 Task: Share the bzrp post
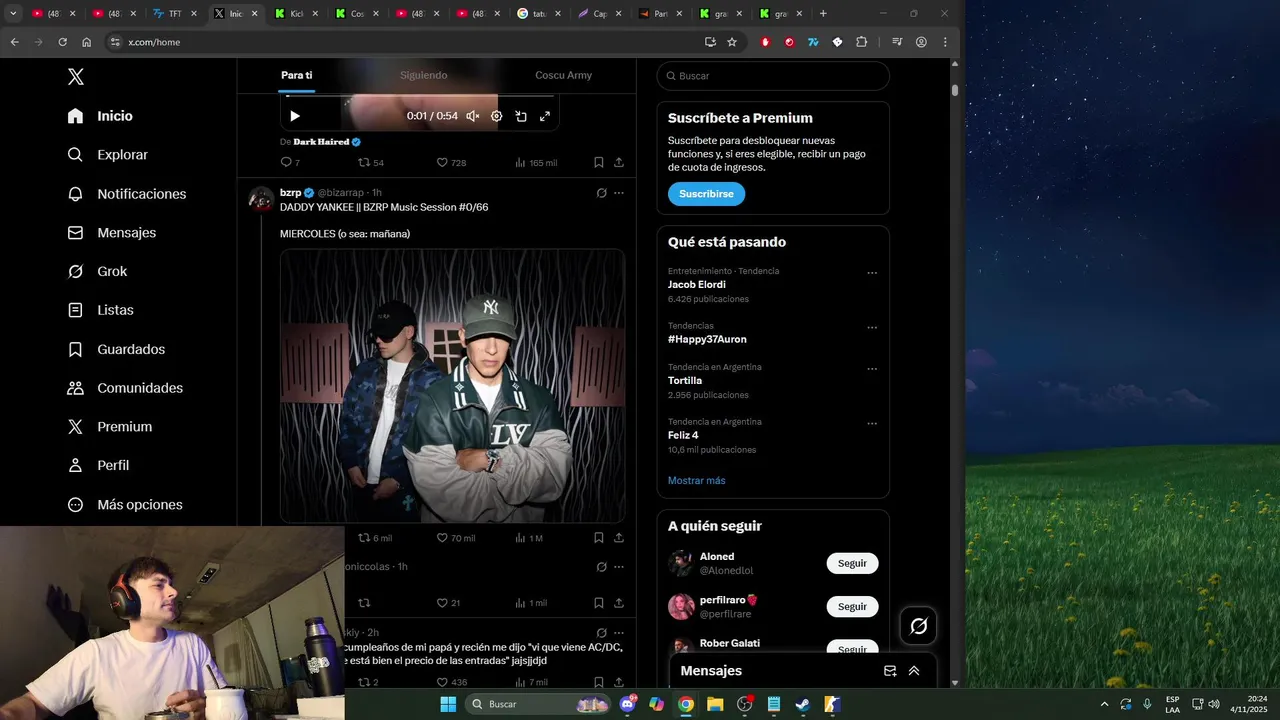click(619, 538)
